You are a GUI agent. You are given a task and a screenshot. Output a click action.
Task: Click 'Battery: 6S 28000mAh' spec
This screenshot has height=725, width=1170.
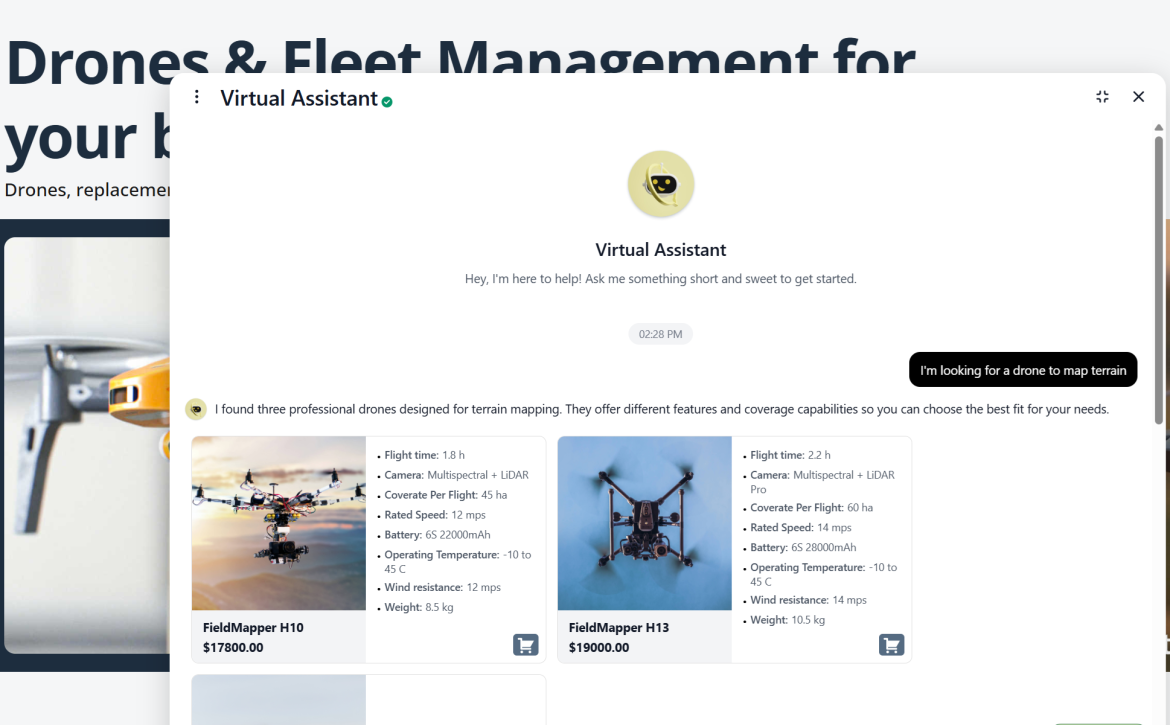pyautogui.click(x=803, y=547)
